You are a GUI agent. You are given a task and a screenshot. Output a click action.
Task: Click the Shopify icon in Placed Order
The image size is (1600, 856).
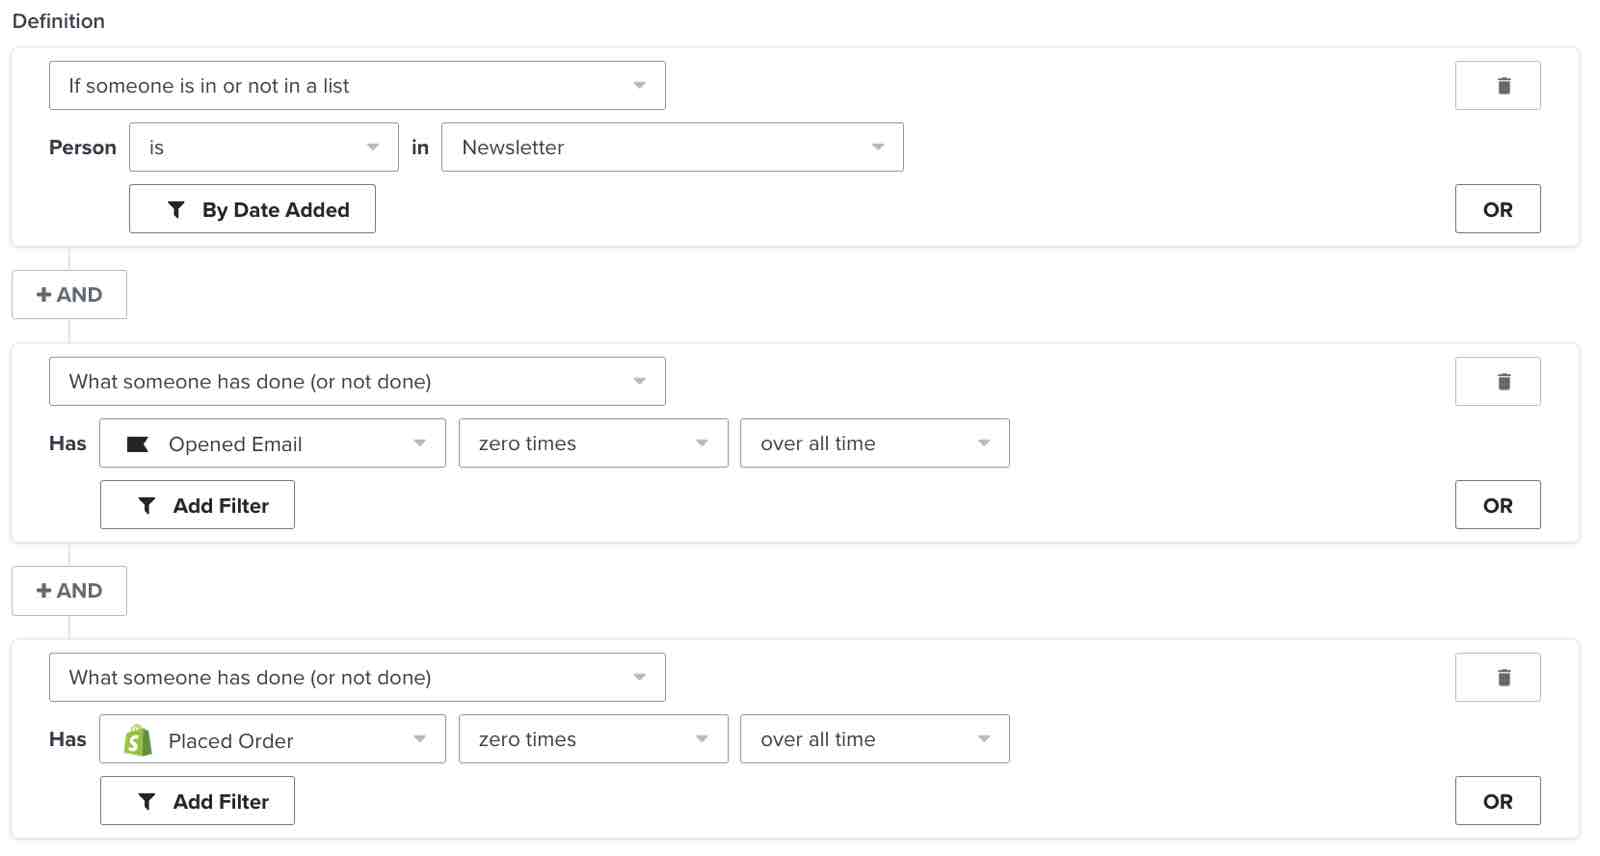pos(138,740)
